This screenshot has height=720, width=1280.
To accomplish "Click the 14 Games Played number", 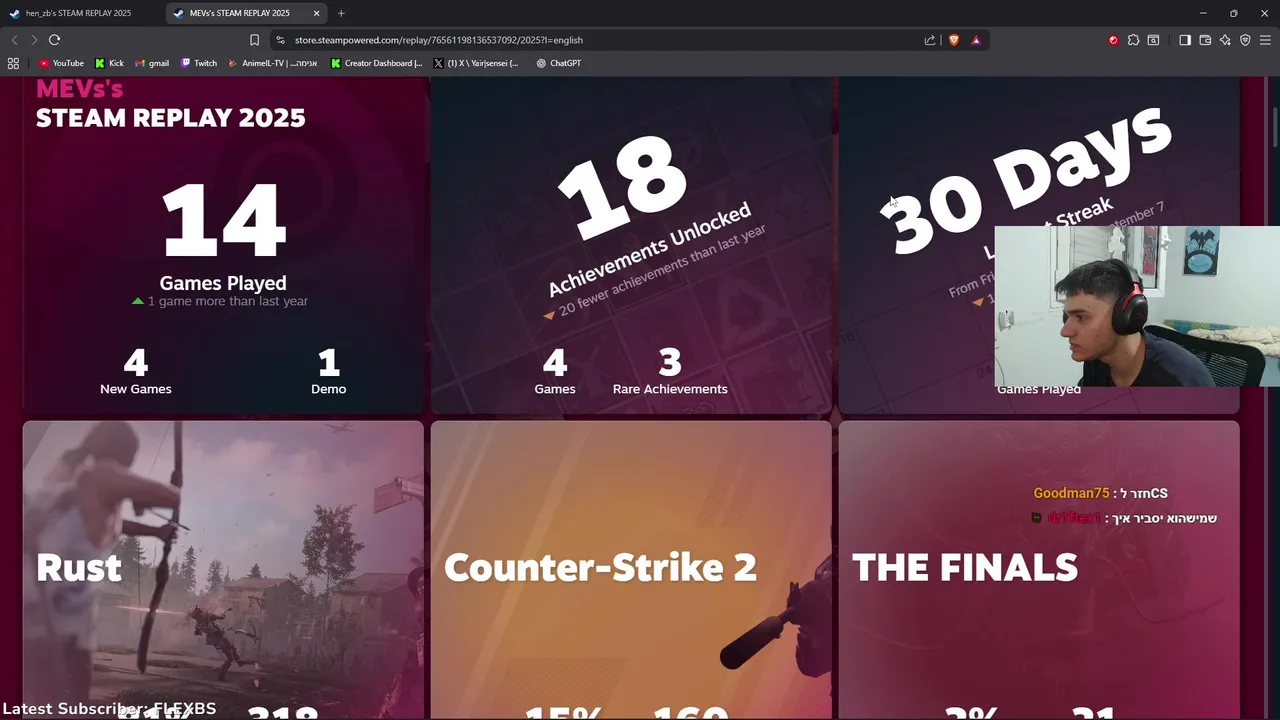I will coord(223,221).
